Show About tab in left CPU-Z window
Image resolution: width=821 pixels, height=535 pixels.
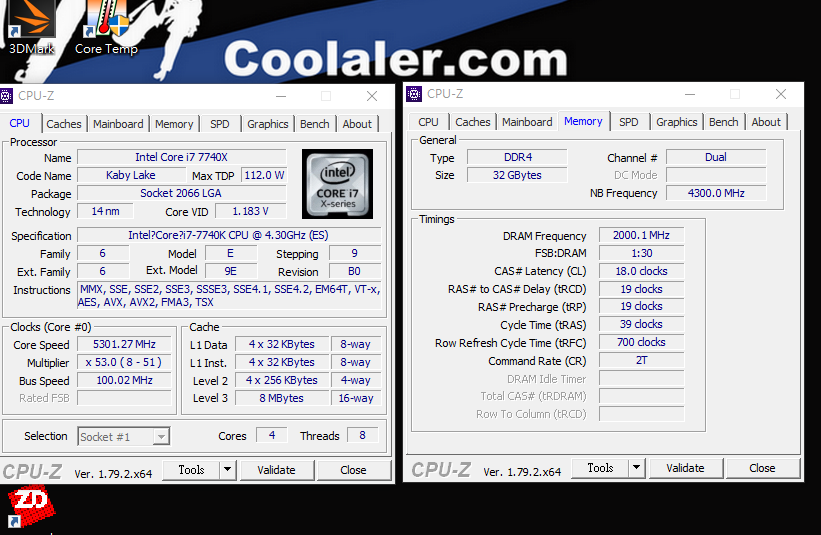357,124
